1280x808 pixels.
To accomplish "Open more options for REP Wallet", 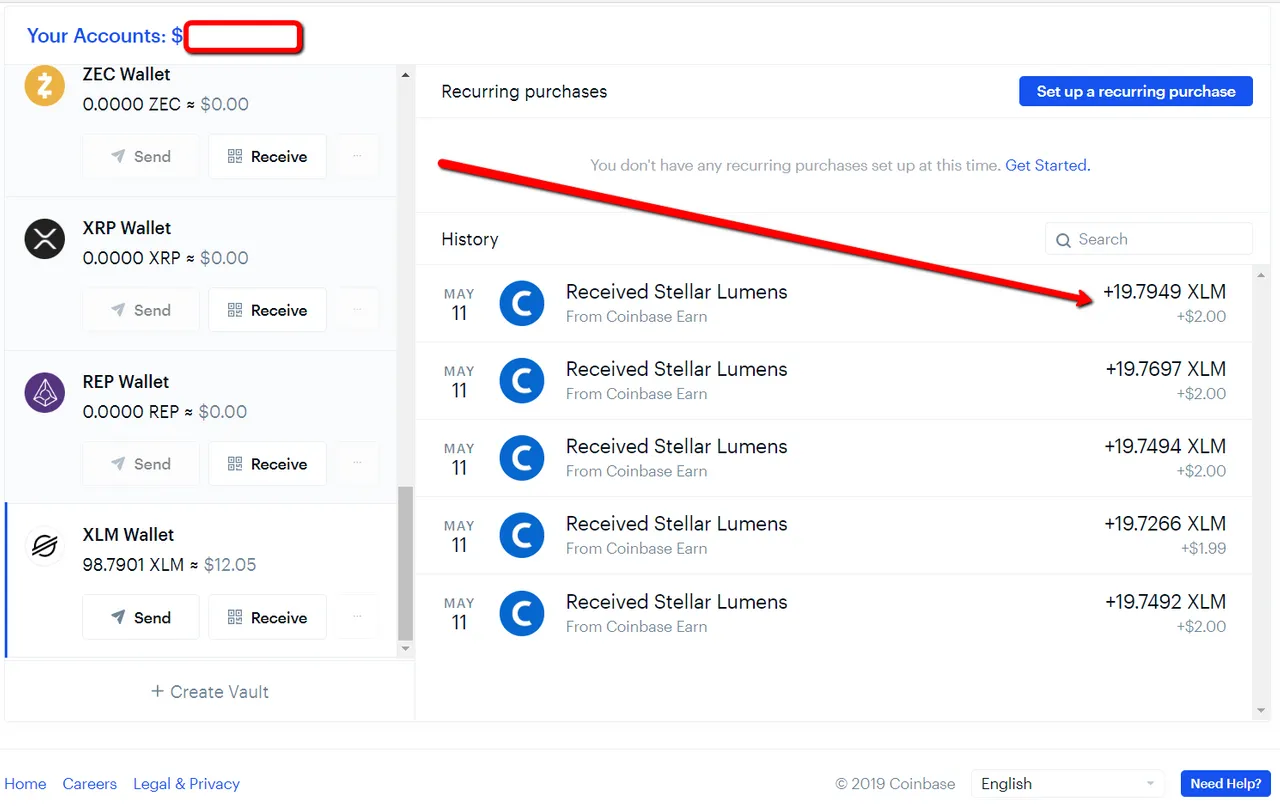I will click(x=357, y=464).
